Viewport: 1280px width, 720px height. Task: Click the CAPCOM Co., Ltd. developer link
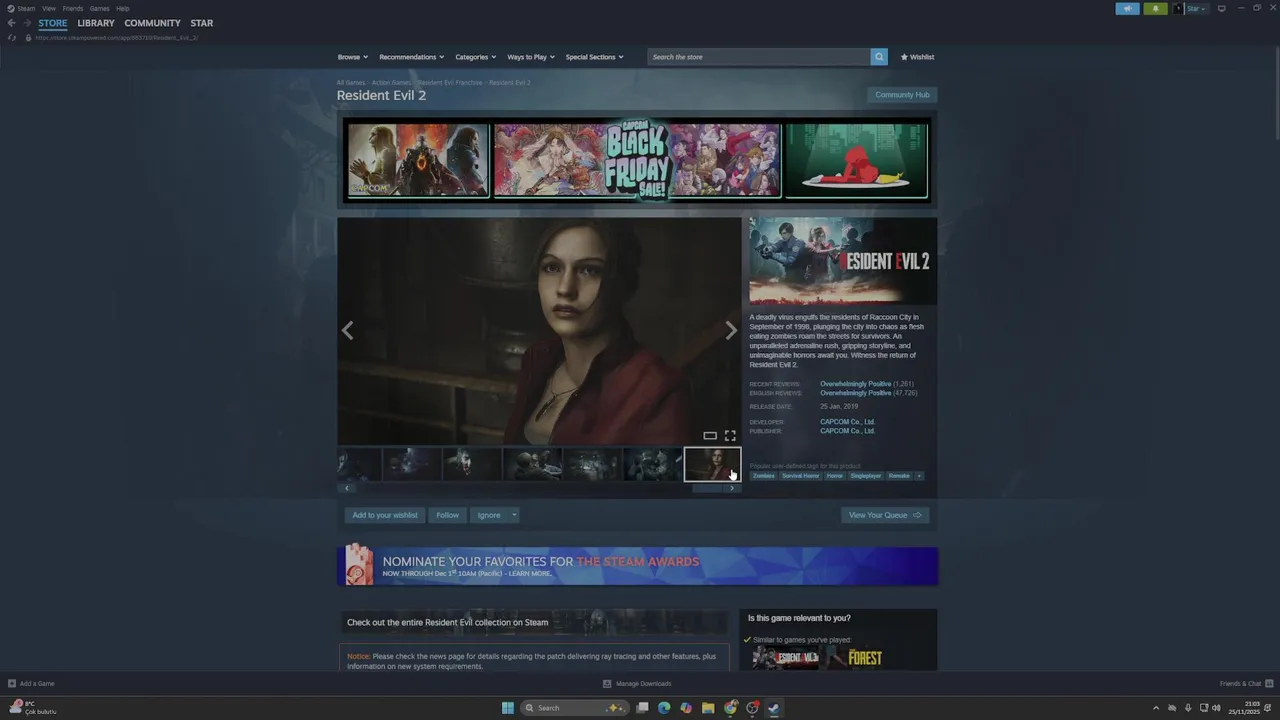pos(848,422)
